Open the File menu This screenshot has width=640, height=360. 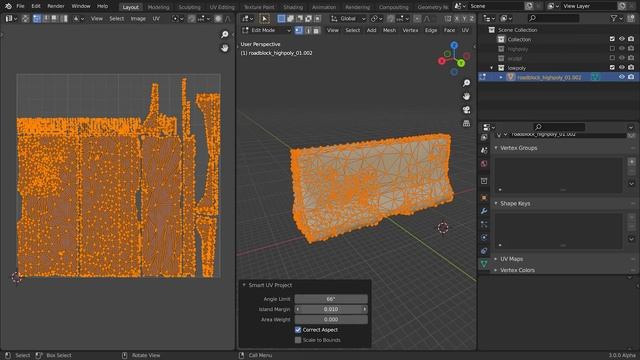click(20, 6)
